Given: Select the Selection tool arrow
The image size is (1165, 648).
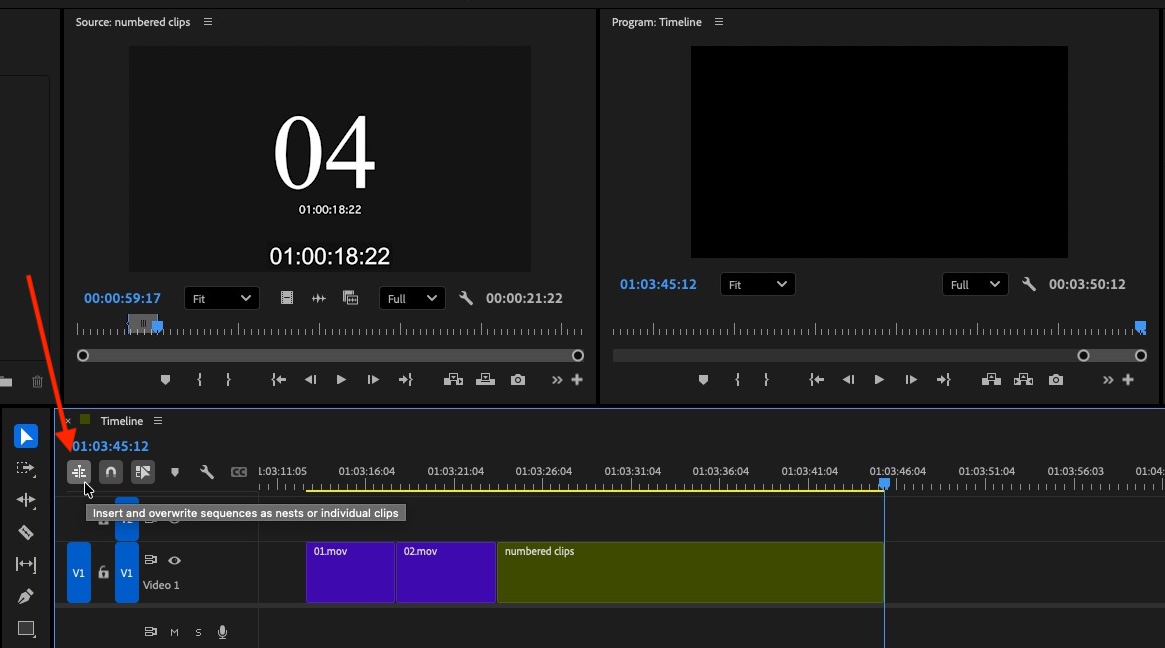Looking at the screenshot, I should (x=26, y=436).
